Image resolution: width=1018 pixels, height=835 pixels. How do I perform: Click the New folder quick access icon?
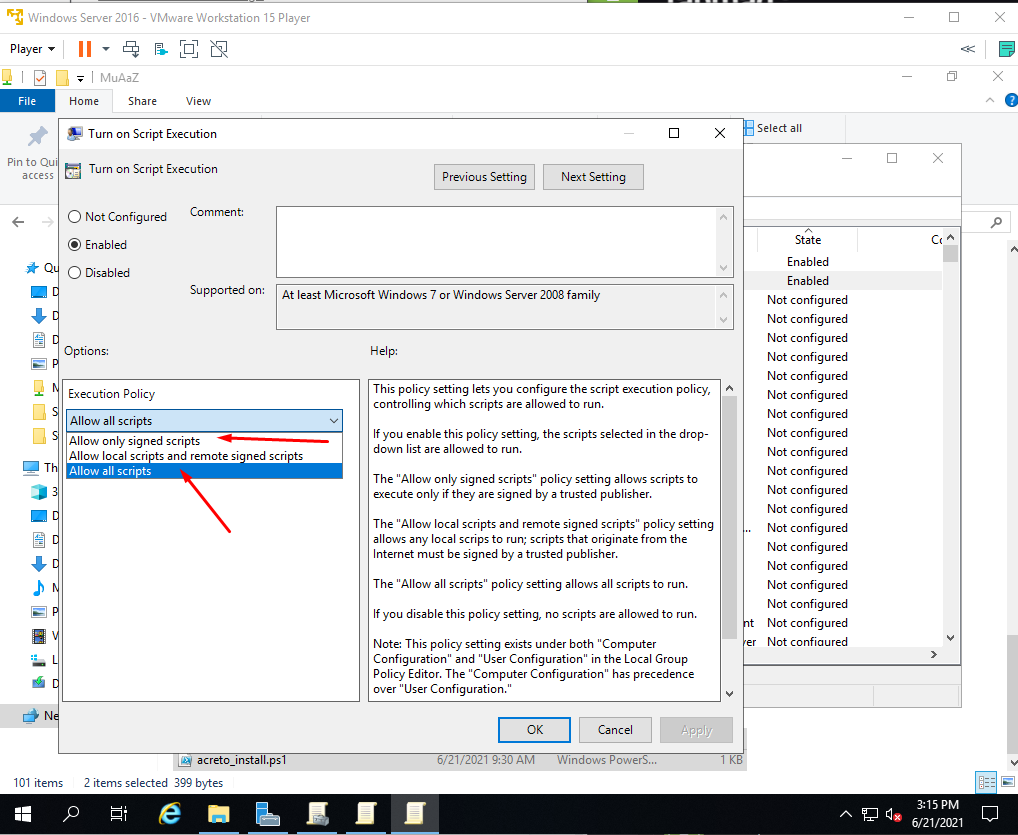(62, 78)
